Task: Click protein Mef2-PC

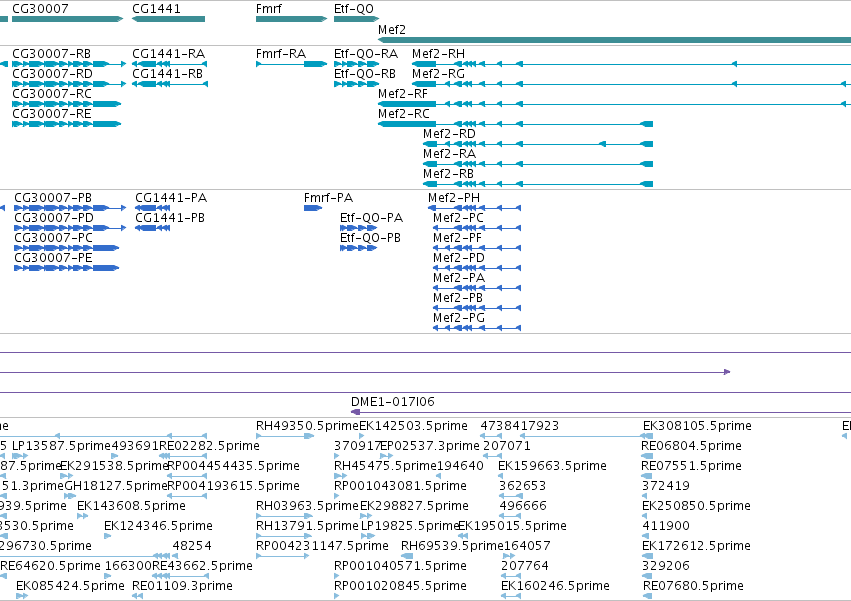Action: click(477, 228)
